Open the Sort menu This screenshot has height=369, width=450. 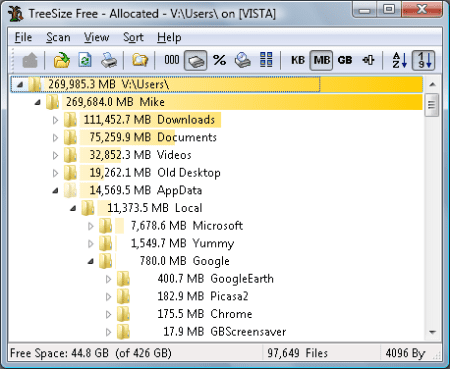pyautogui.click(x=133, y=37)
